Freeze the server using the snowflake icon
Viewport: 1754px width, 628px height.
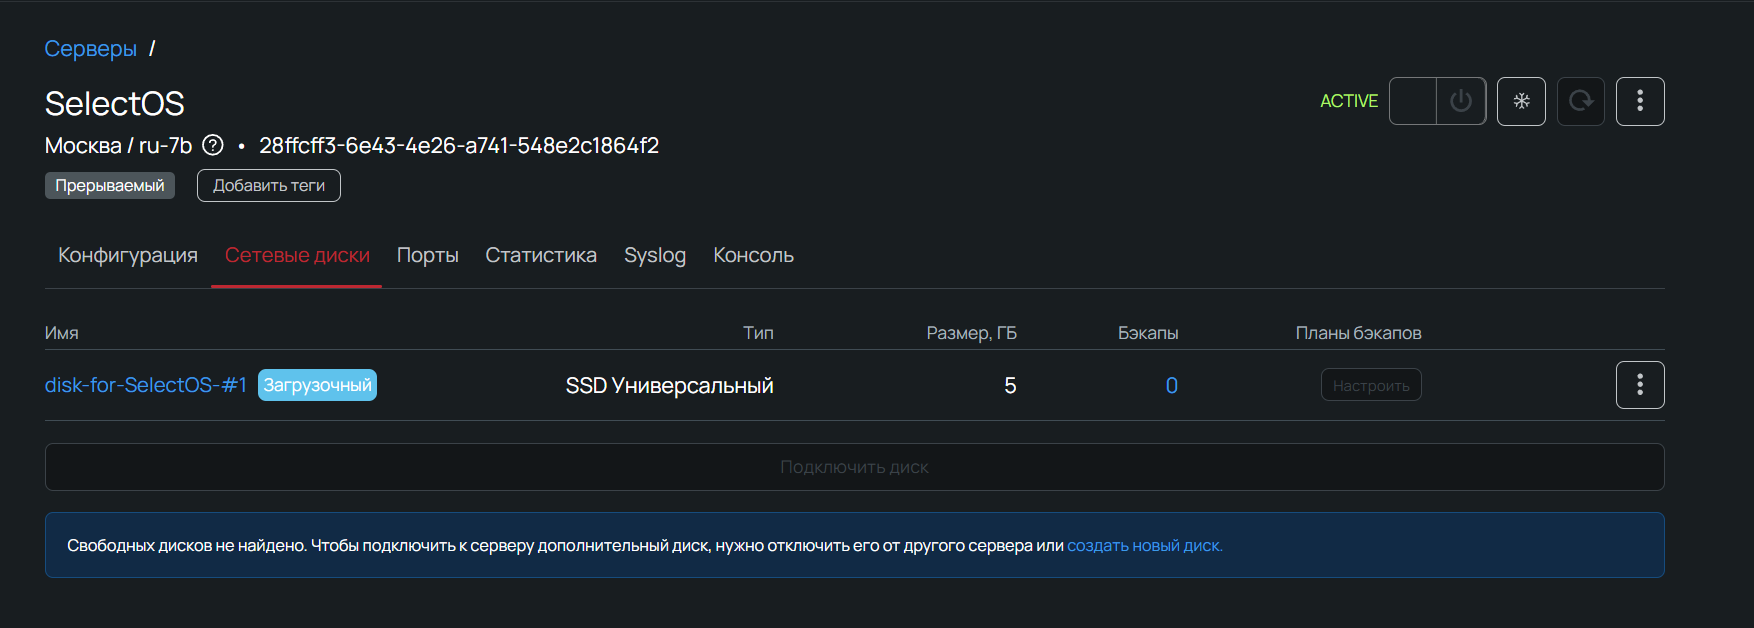pos(1521,101)
